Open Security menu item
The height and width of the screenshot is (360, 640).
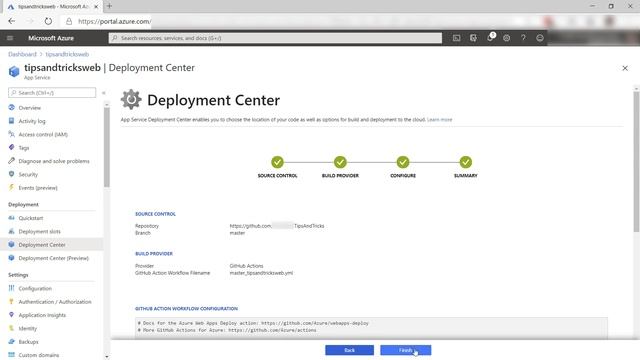pyautogui.click(x=28, y=175)
